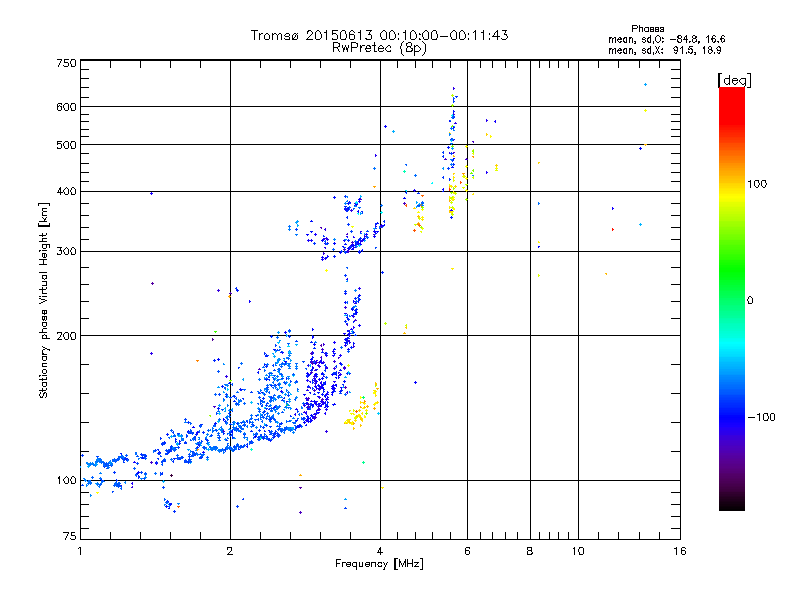Click the '200' height axis tick label
Screen dimensions: 800x600
point(66,336)
